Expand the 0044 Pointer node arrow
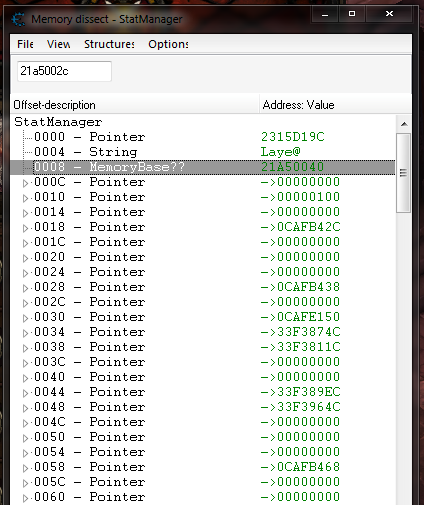The width and height of the screenshot is (424, 505). click(25, 393)
